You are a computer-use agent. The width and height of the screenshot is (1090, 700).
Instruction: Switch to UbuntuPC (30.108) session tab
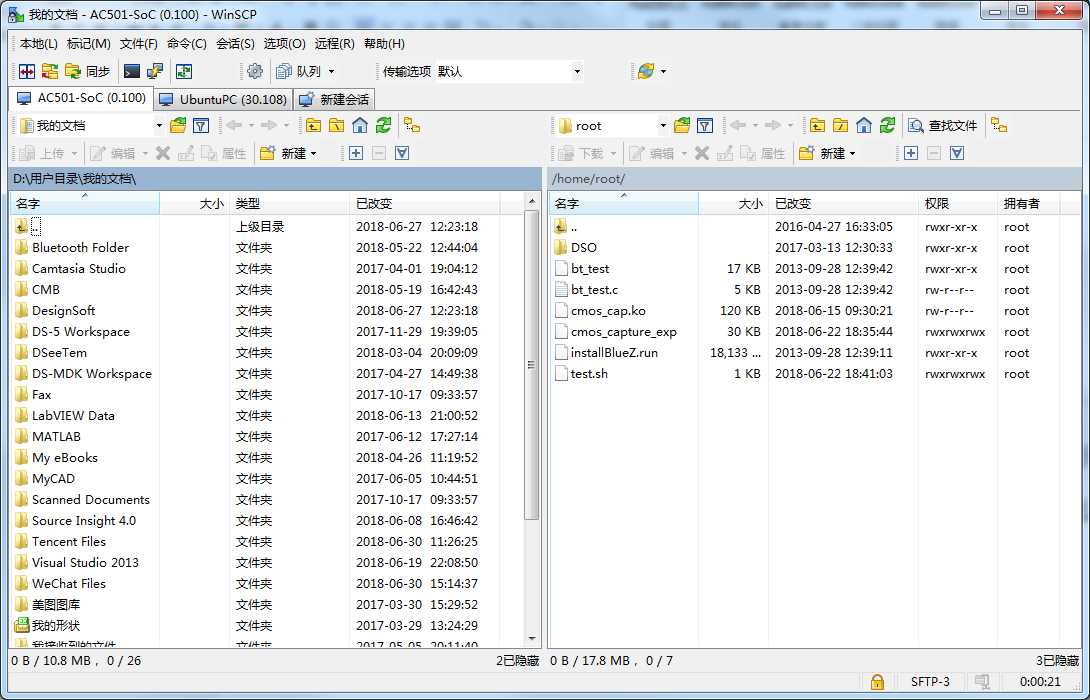point(223,99)
